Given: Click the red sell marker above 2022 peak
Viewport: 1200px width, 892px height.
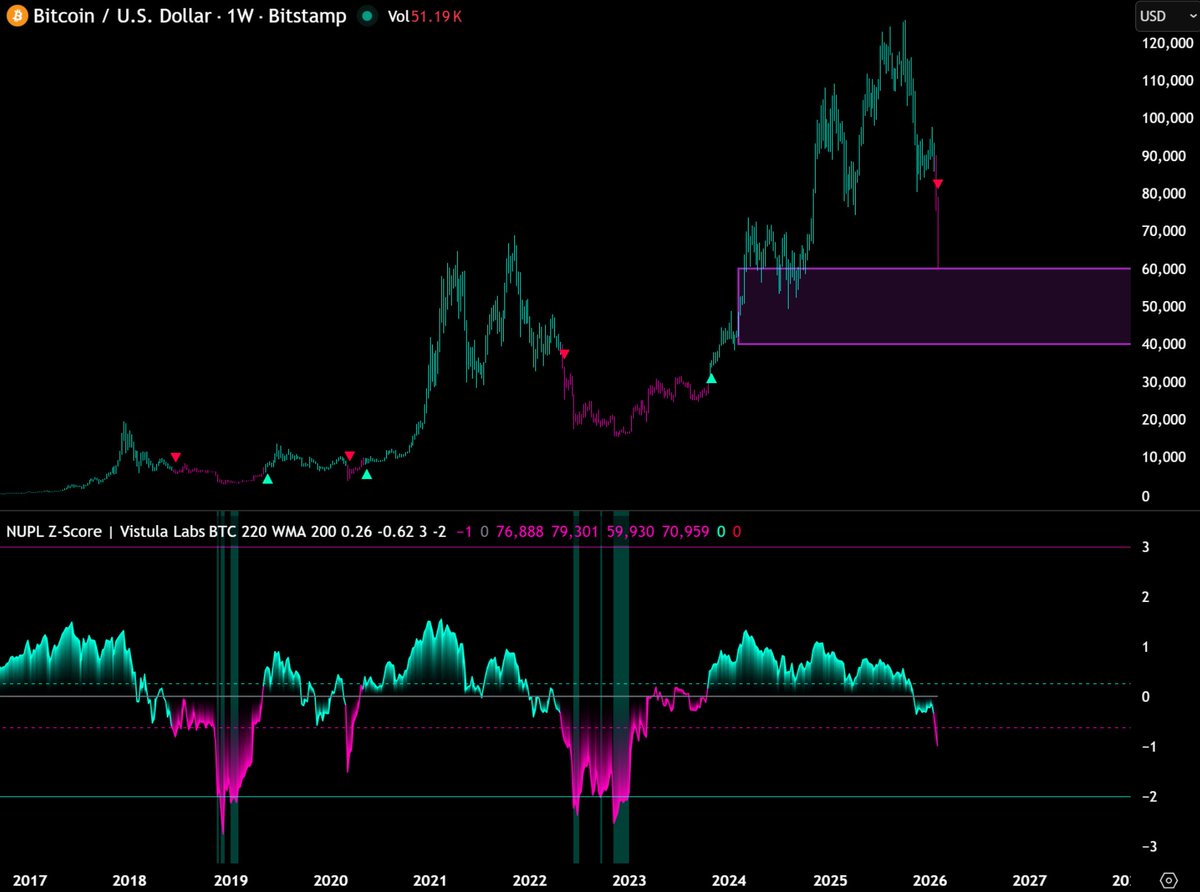Looking at the screenshot, I should tap(565, 353).
